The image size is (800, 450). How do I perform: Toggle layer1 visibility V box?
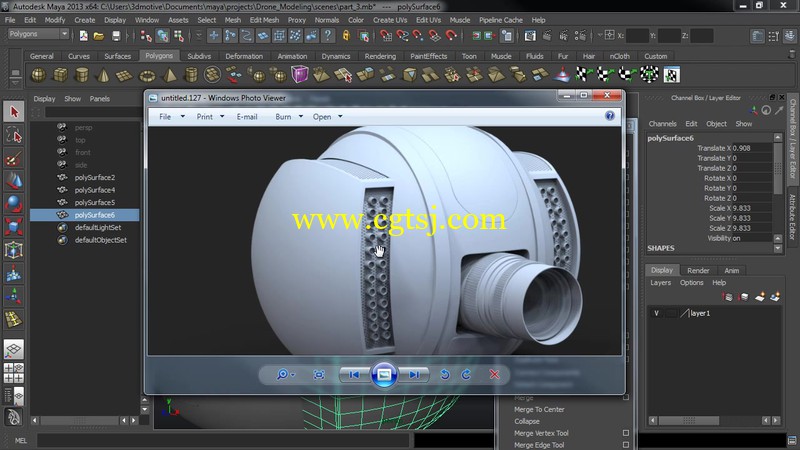coord(656,313)
